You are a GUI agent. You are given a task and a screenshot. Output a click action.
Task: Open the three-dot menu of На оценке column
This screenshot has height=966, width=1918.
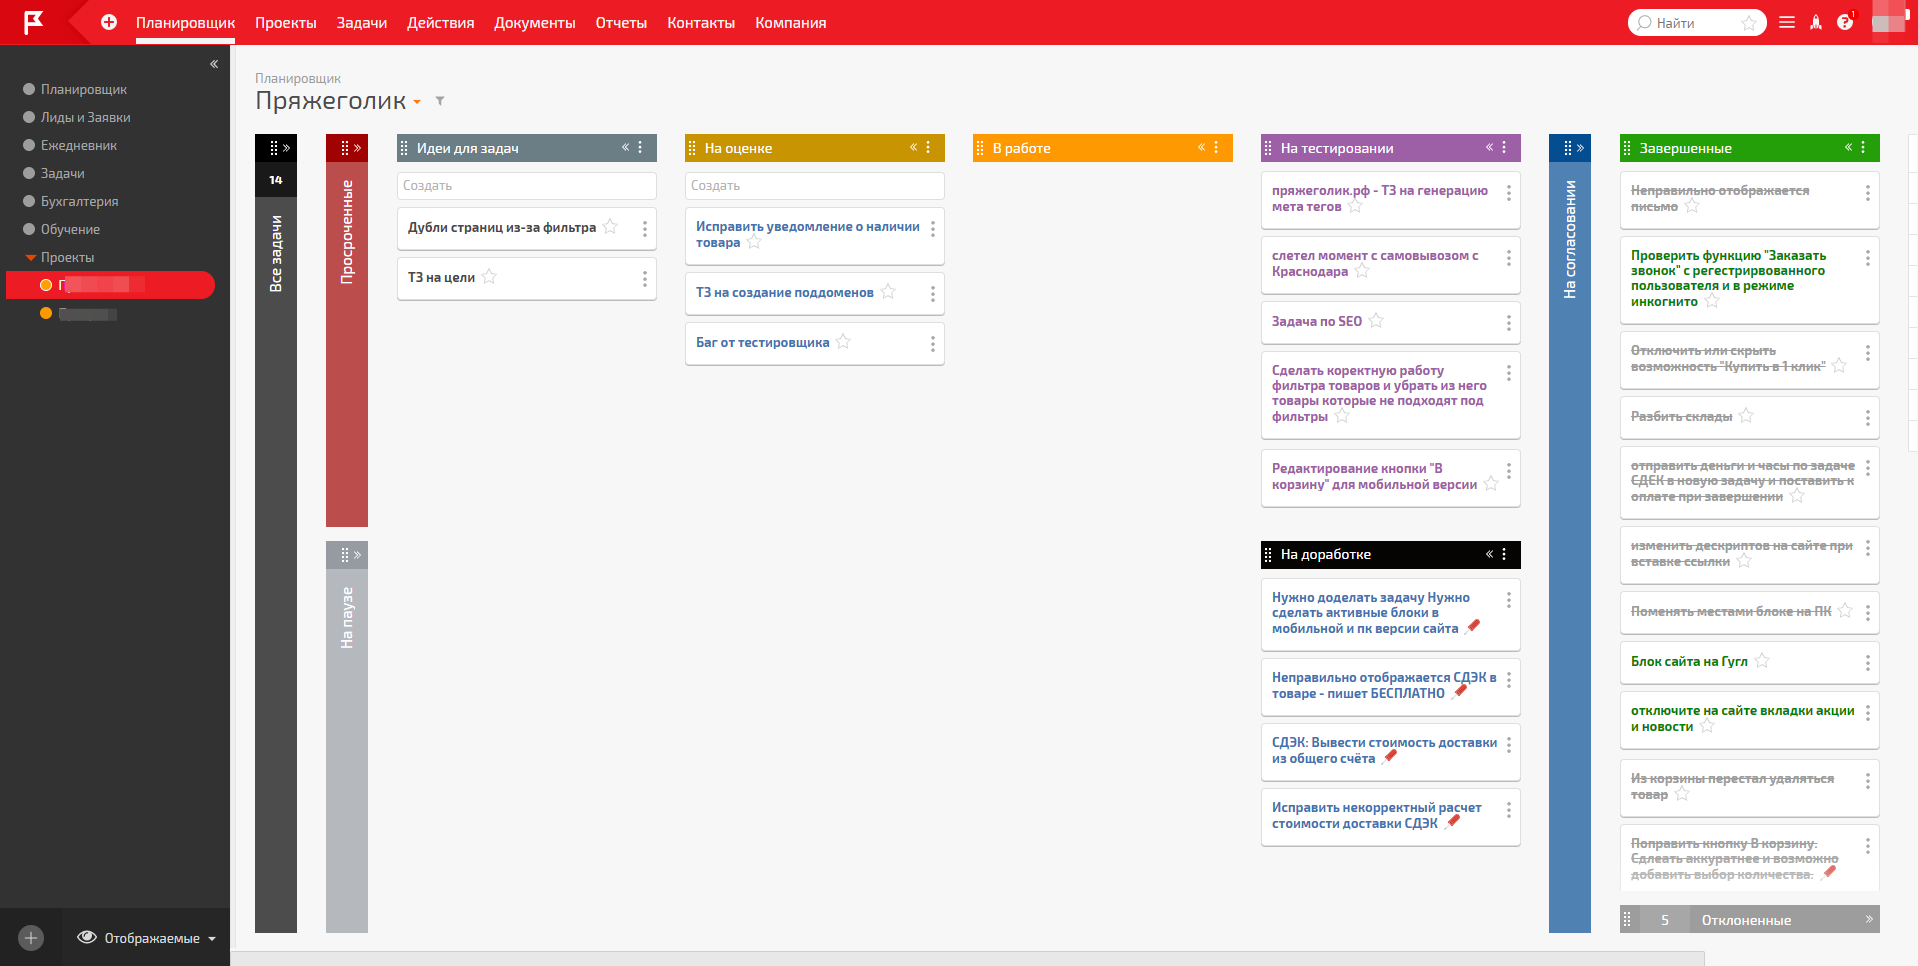928,148
